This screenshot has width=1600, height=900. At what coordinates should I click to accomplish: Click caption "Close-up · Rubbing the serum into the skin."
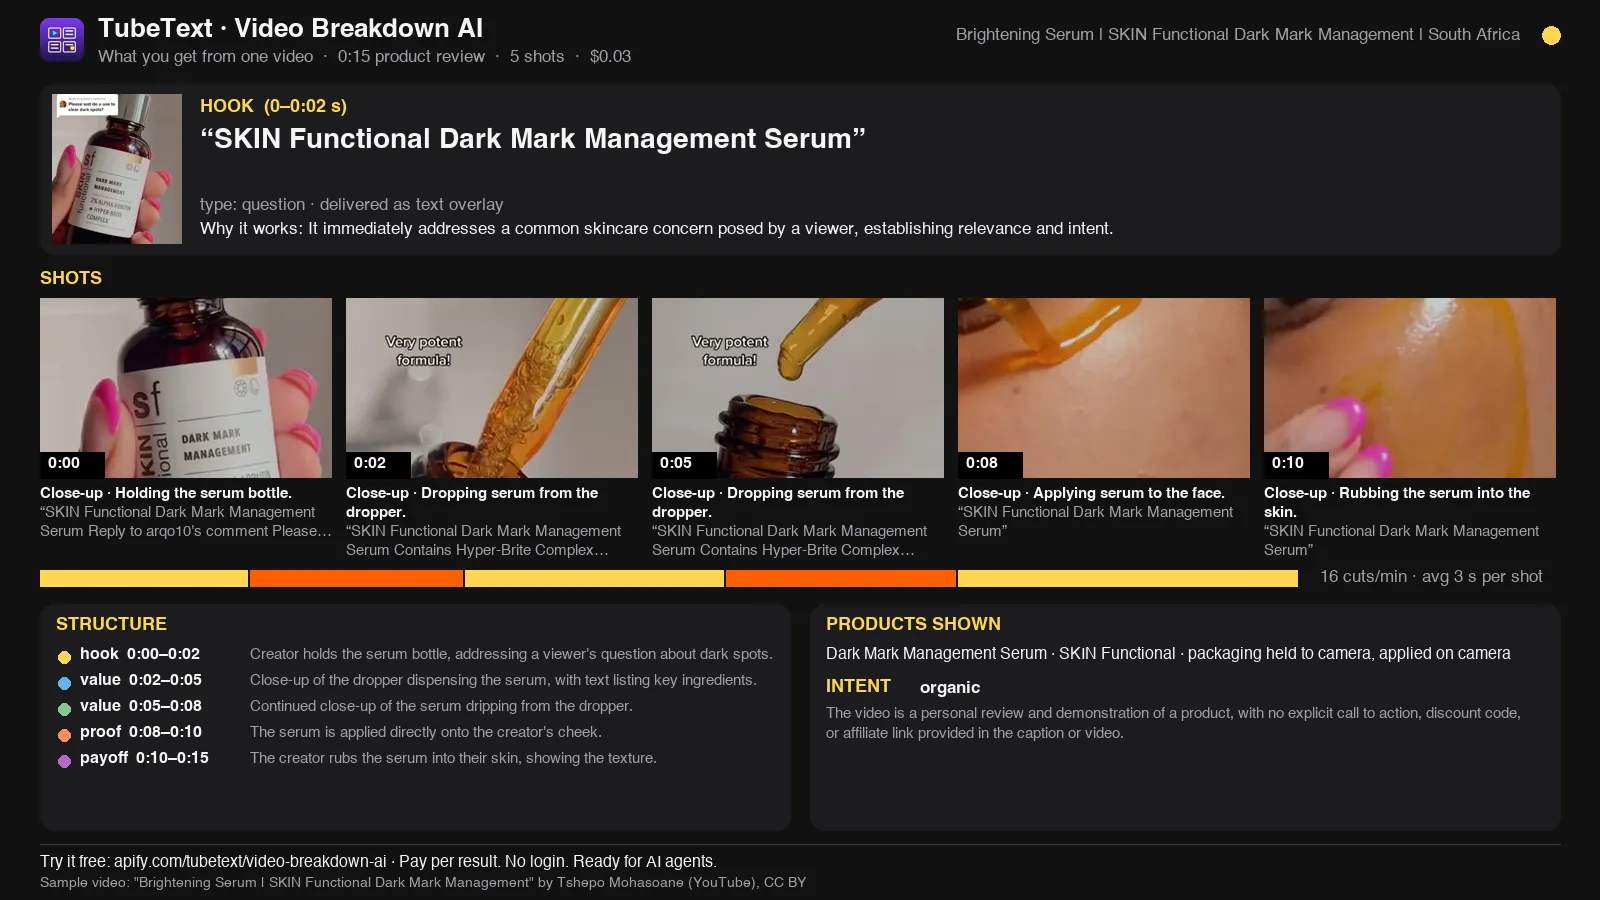click(x=1397, y=502)
